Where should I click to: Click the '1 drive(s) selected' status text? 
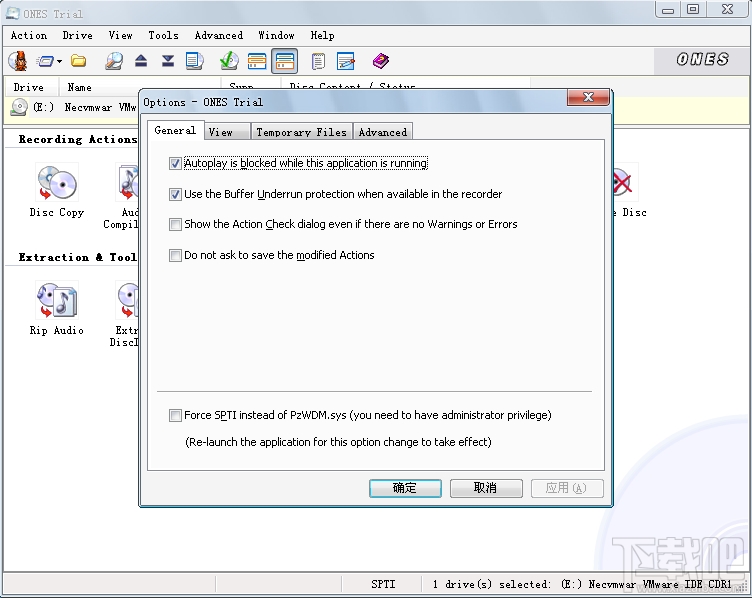491,584
